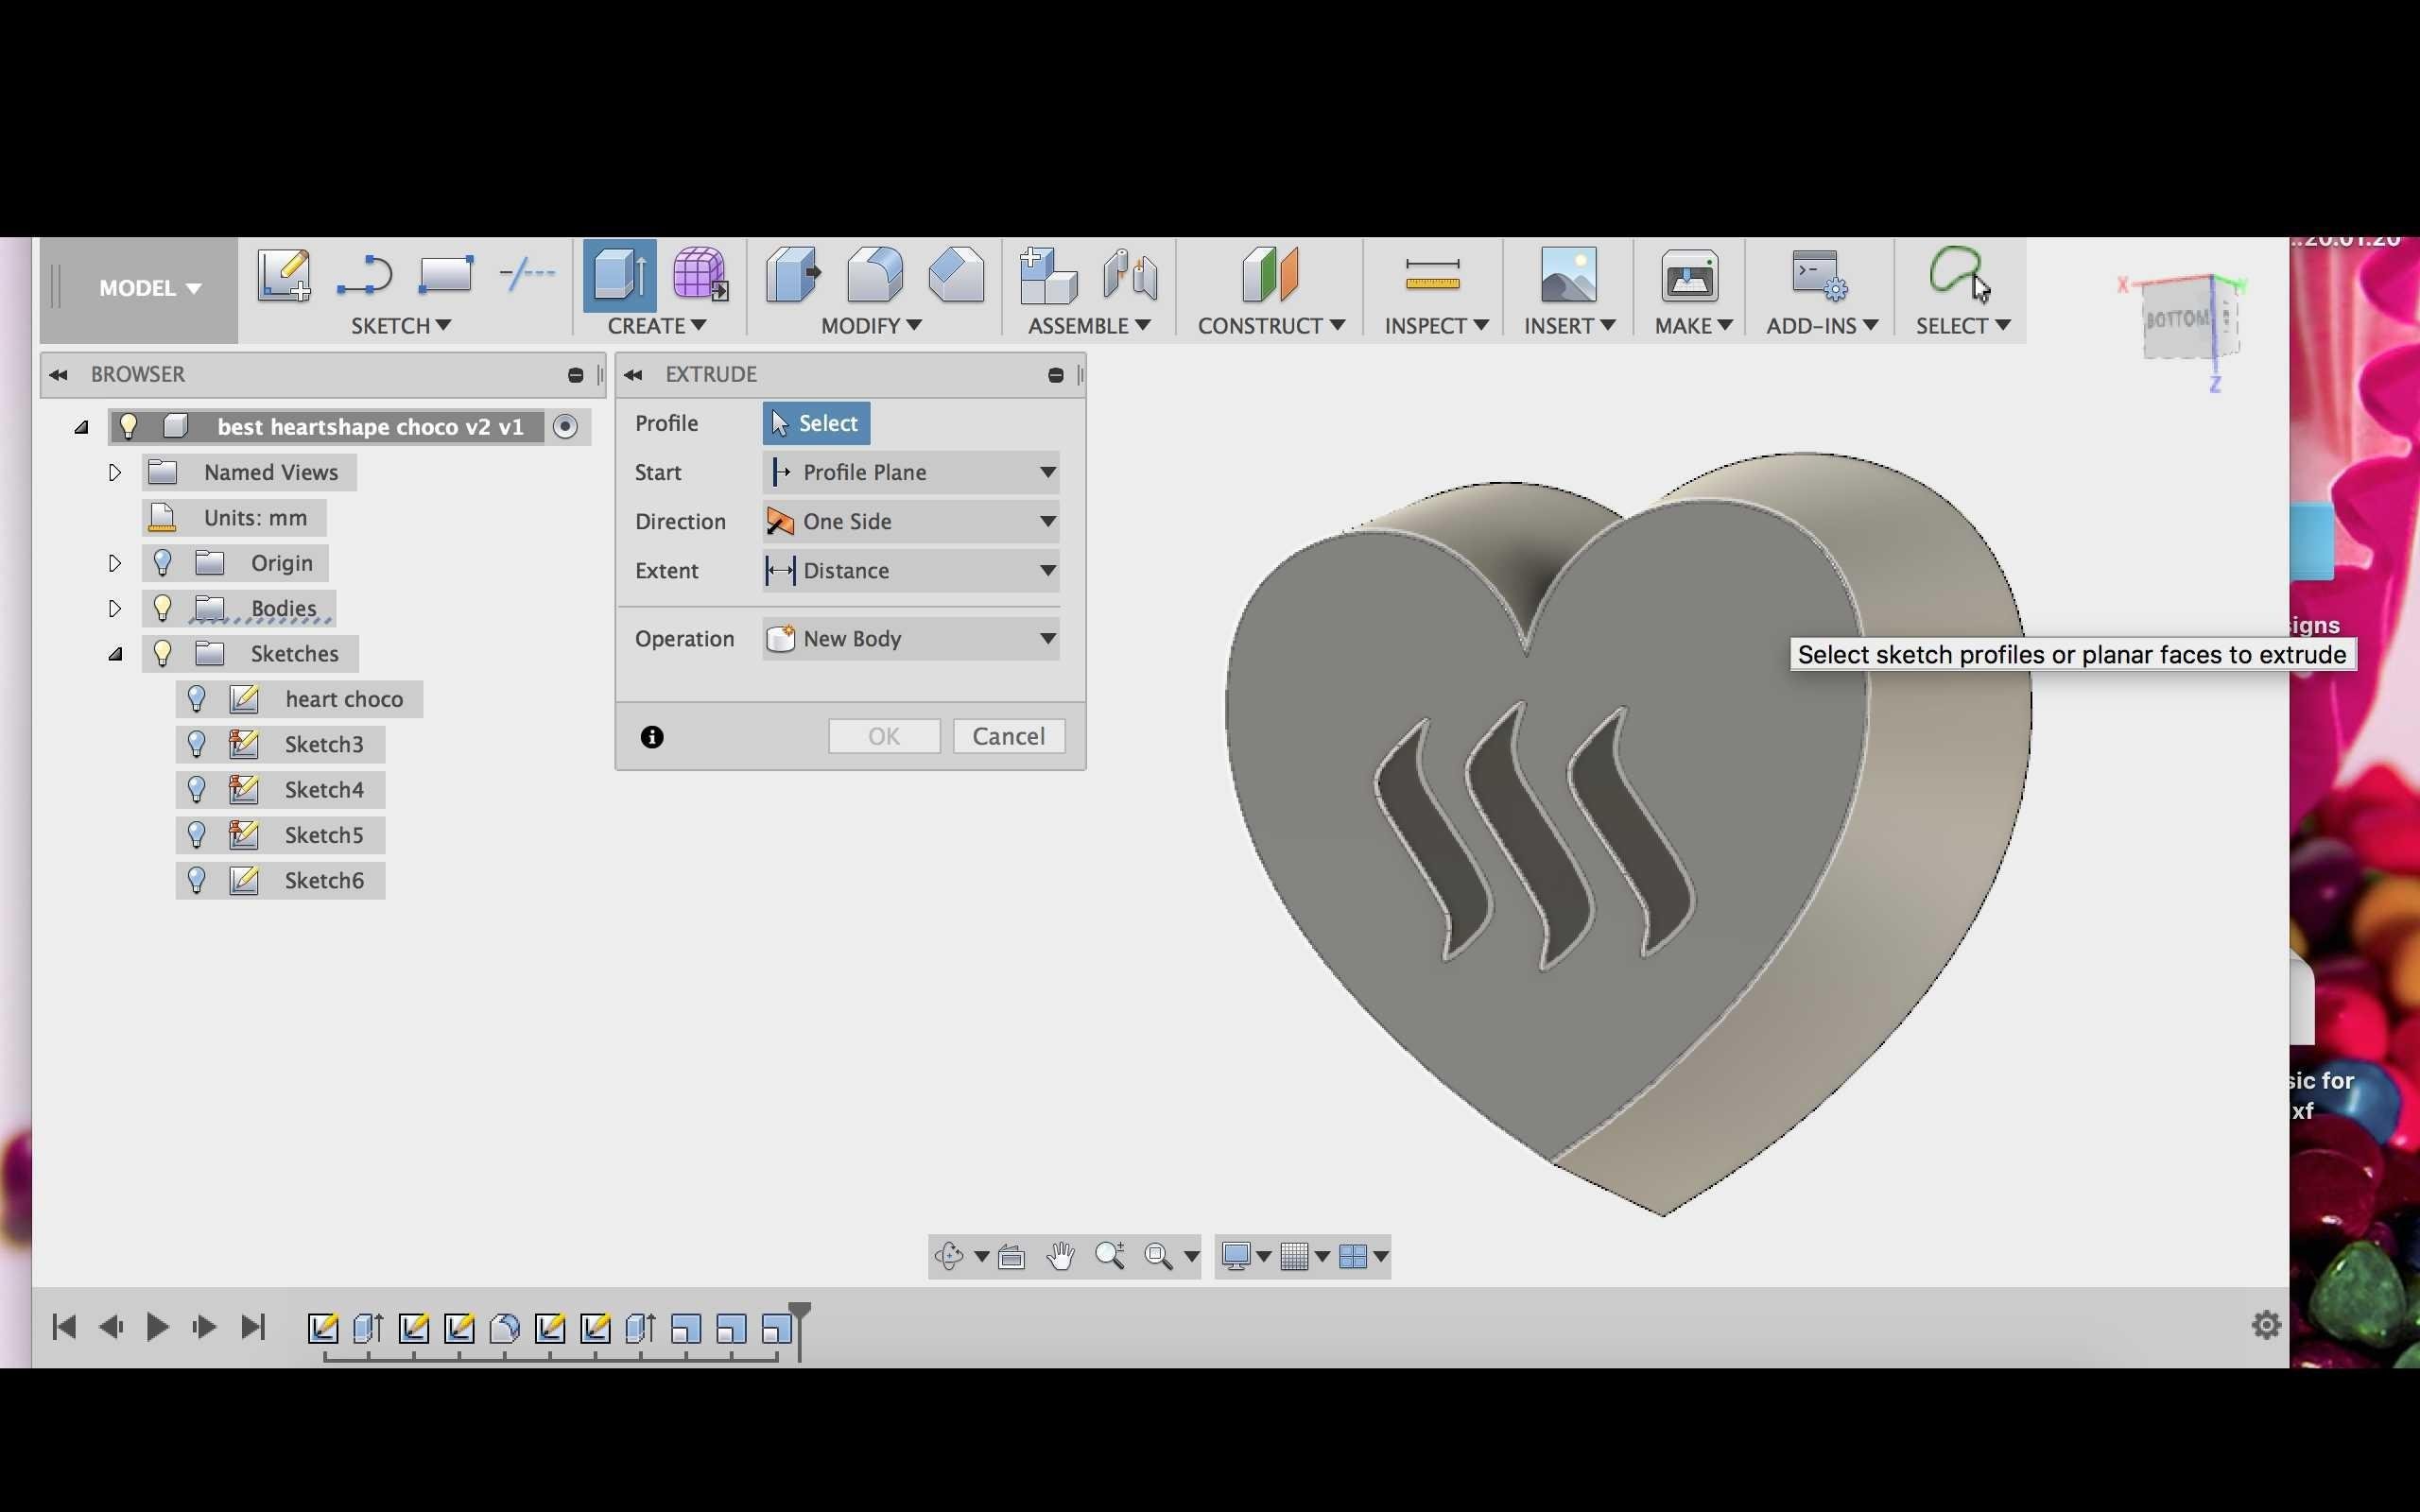Open the Scripts and Add-Ins icon
Image resolution: width=2420 pixels, height=1512 pixels.
pos(1820,275)
